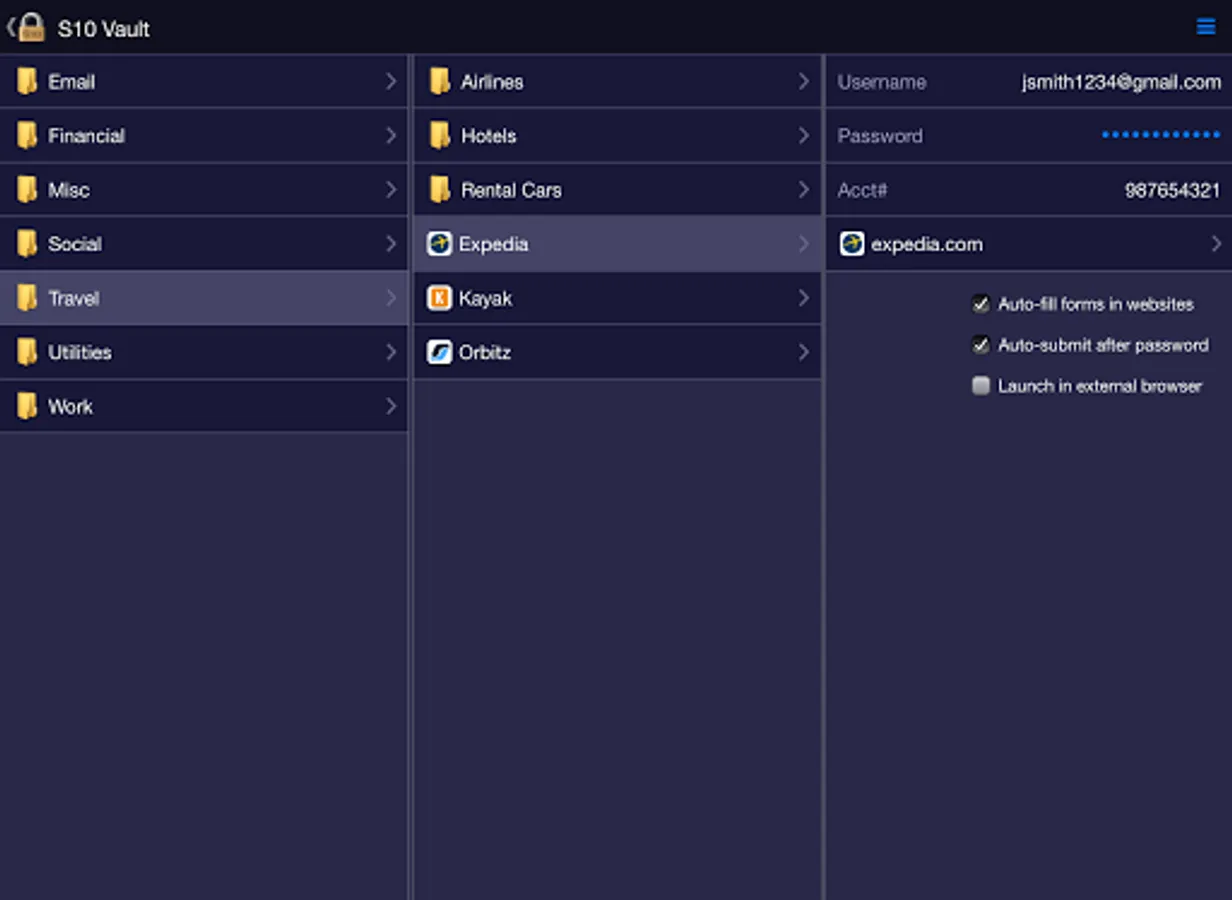The width and height of the screenshot is (1232, 900).
Task: Open the Work folder
Action: tap(203, 405)
